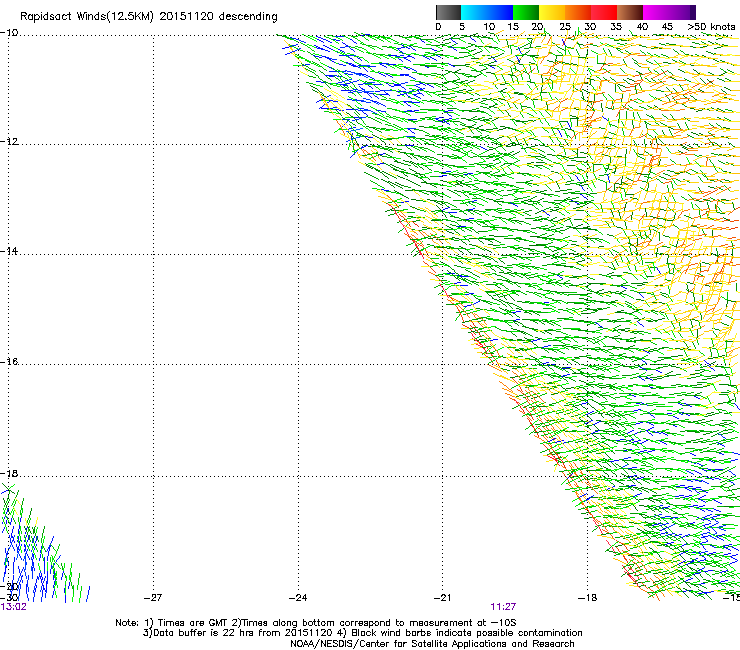
Task: Click the '-14' latitude axis label
Action: pos(9,251)
